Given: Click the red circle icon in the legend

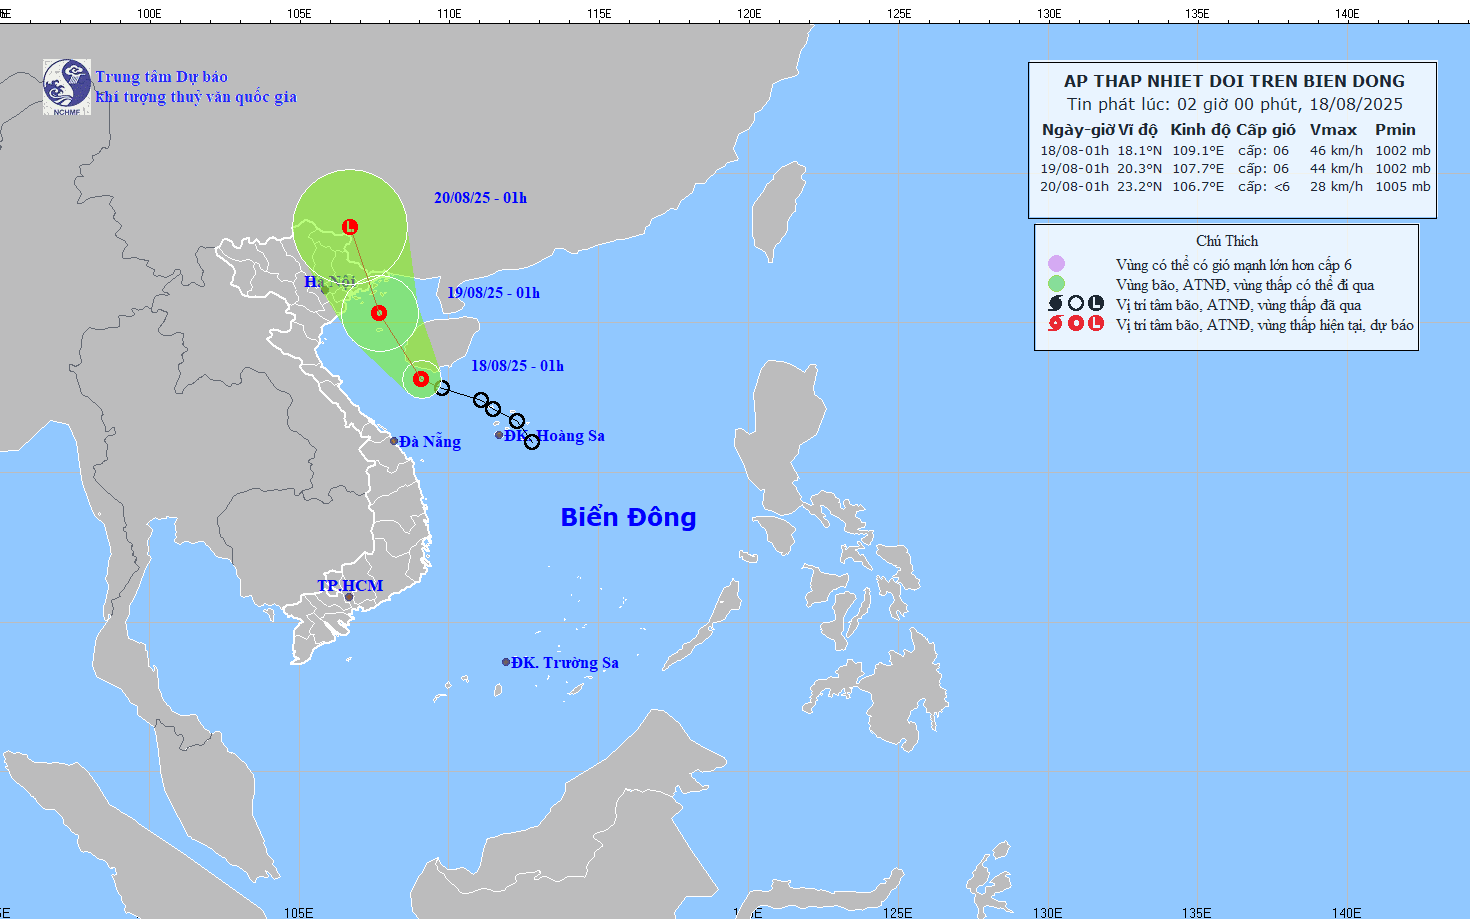Looking at the screenshot, I should pyautogui.click(x=1076, y=323).
